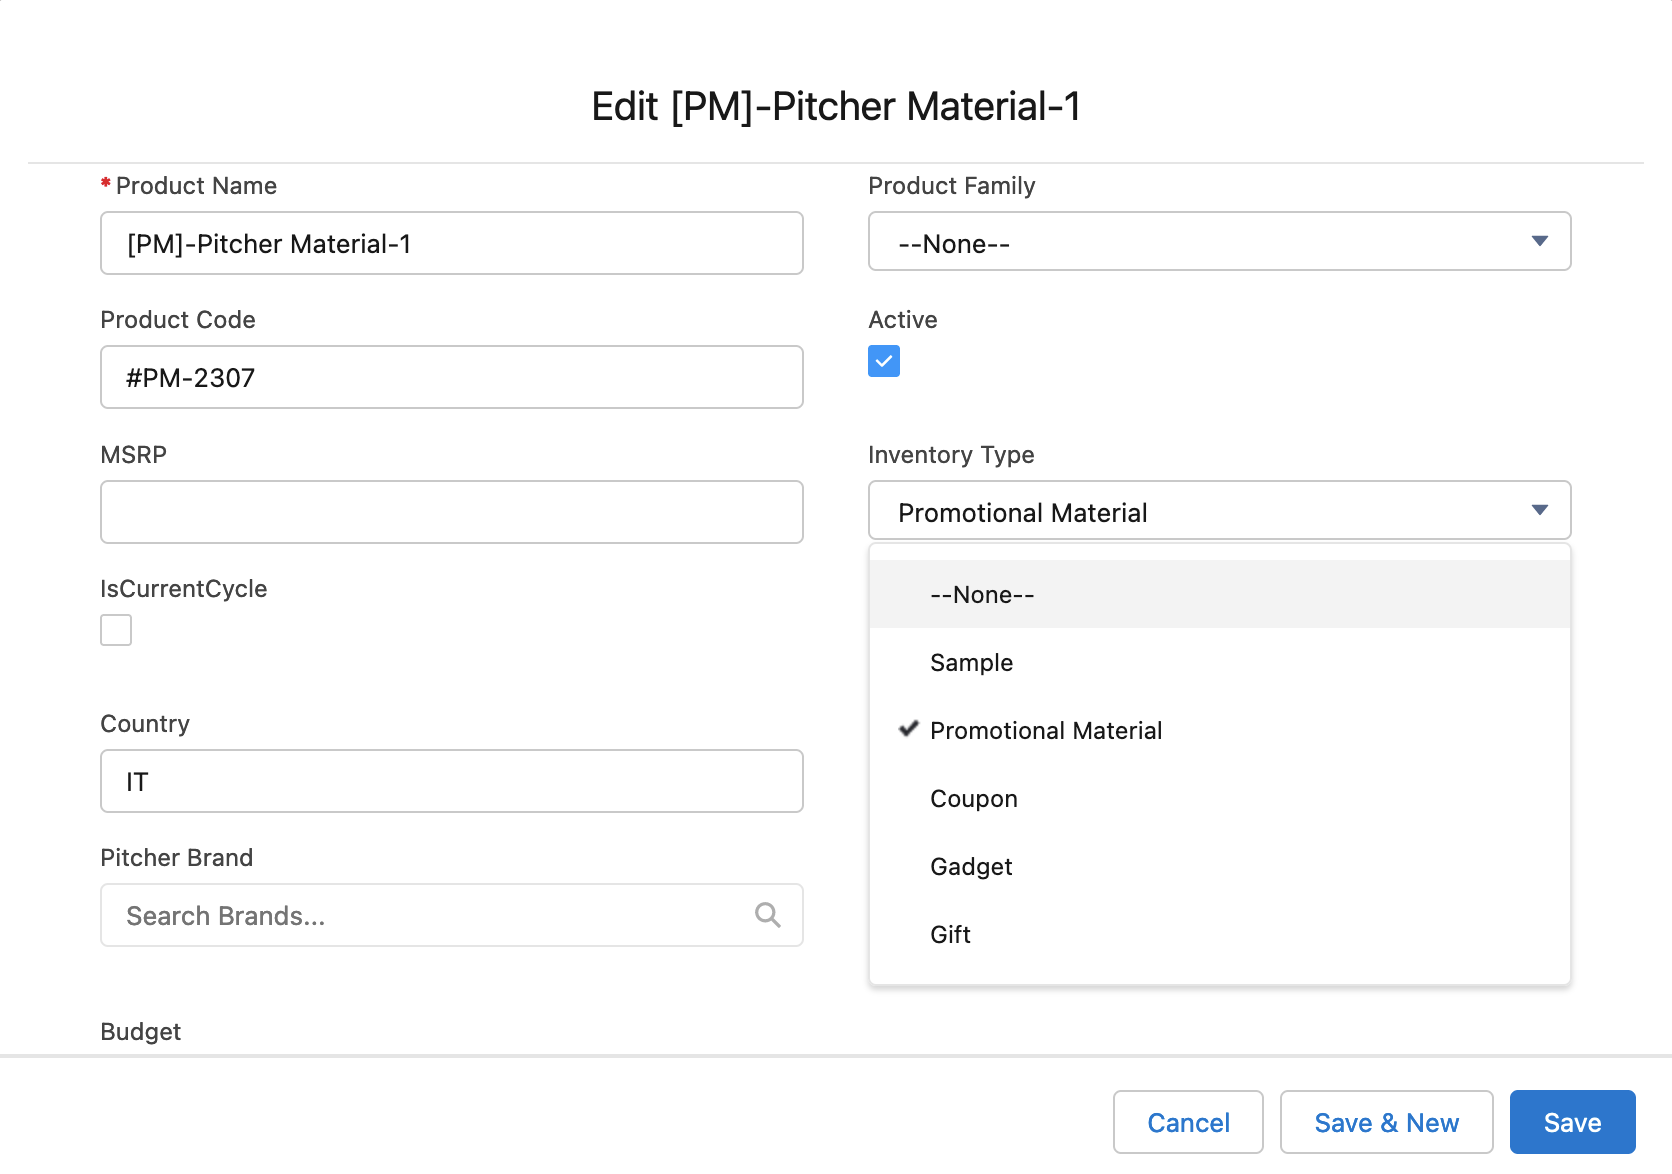Click the empty MSRP field
Image resolution: width=1672 pixels, height=1174 pixels.
click(451, 512)
